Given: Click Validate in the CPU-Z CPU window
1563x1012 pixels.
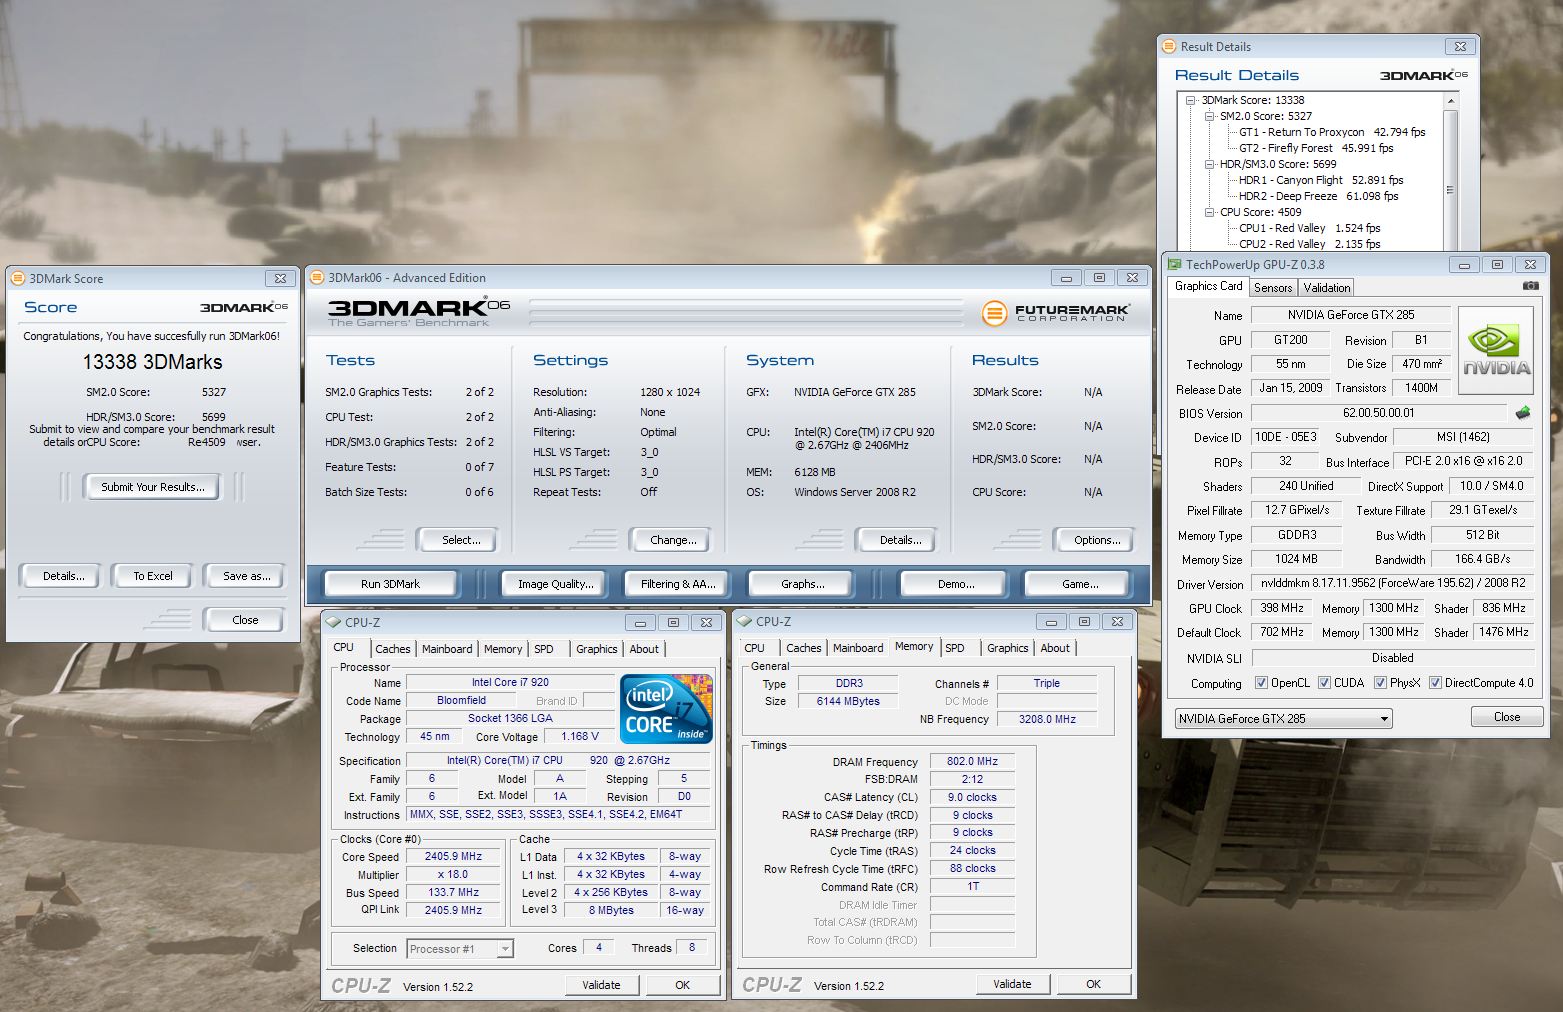Looking at the screenshot, I should pyautogui.click(x=601, y=985).
